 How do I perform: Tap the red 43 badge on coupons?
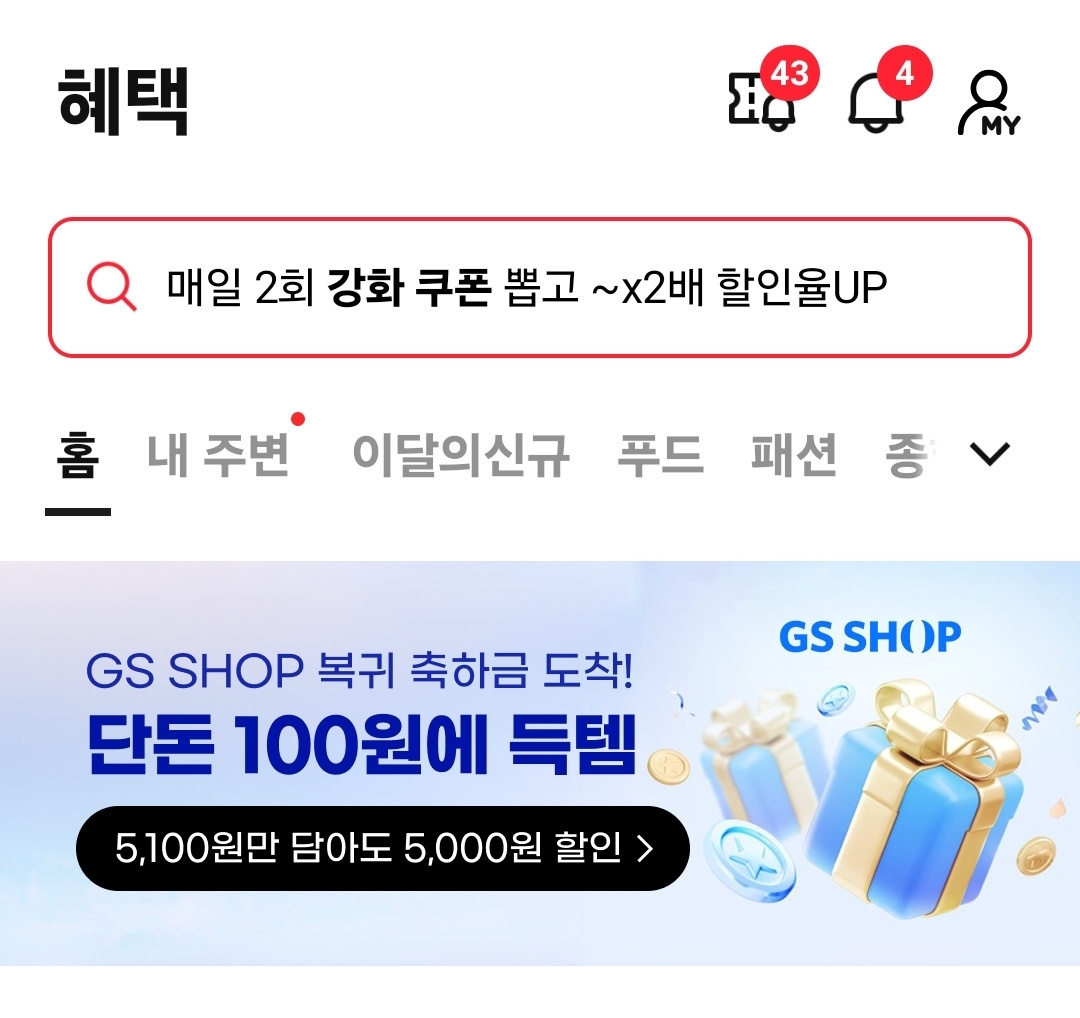click(x=789, y=74)
